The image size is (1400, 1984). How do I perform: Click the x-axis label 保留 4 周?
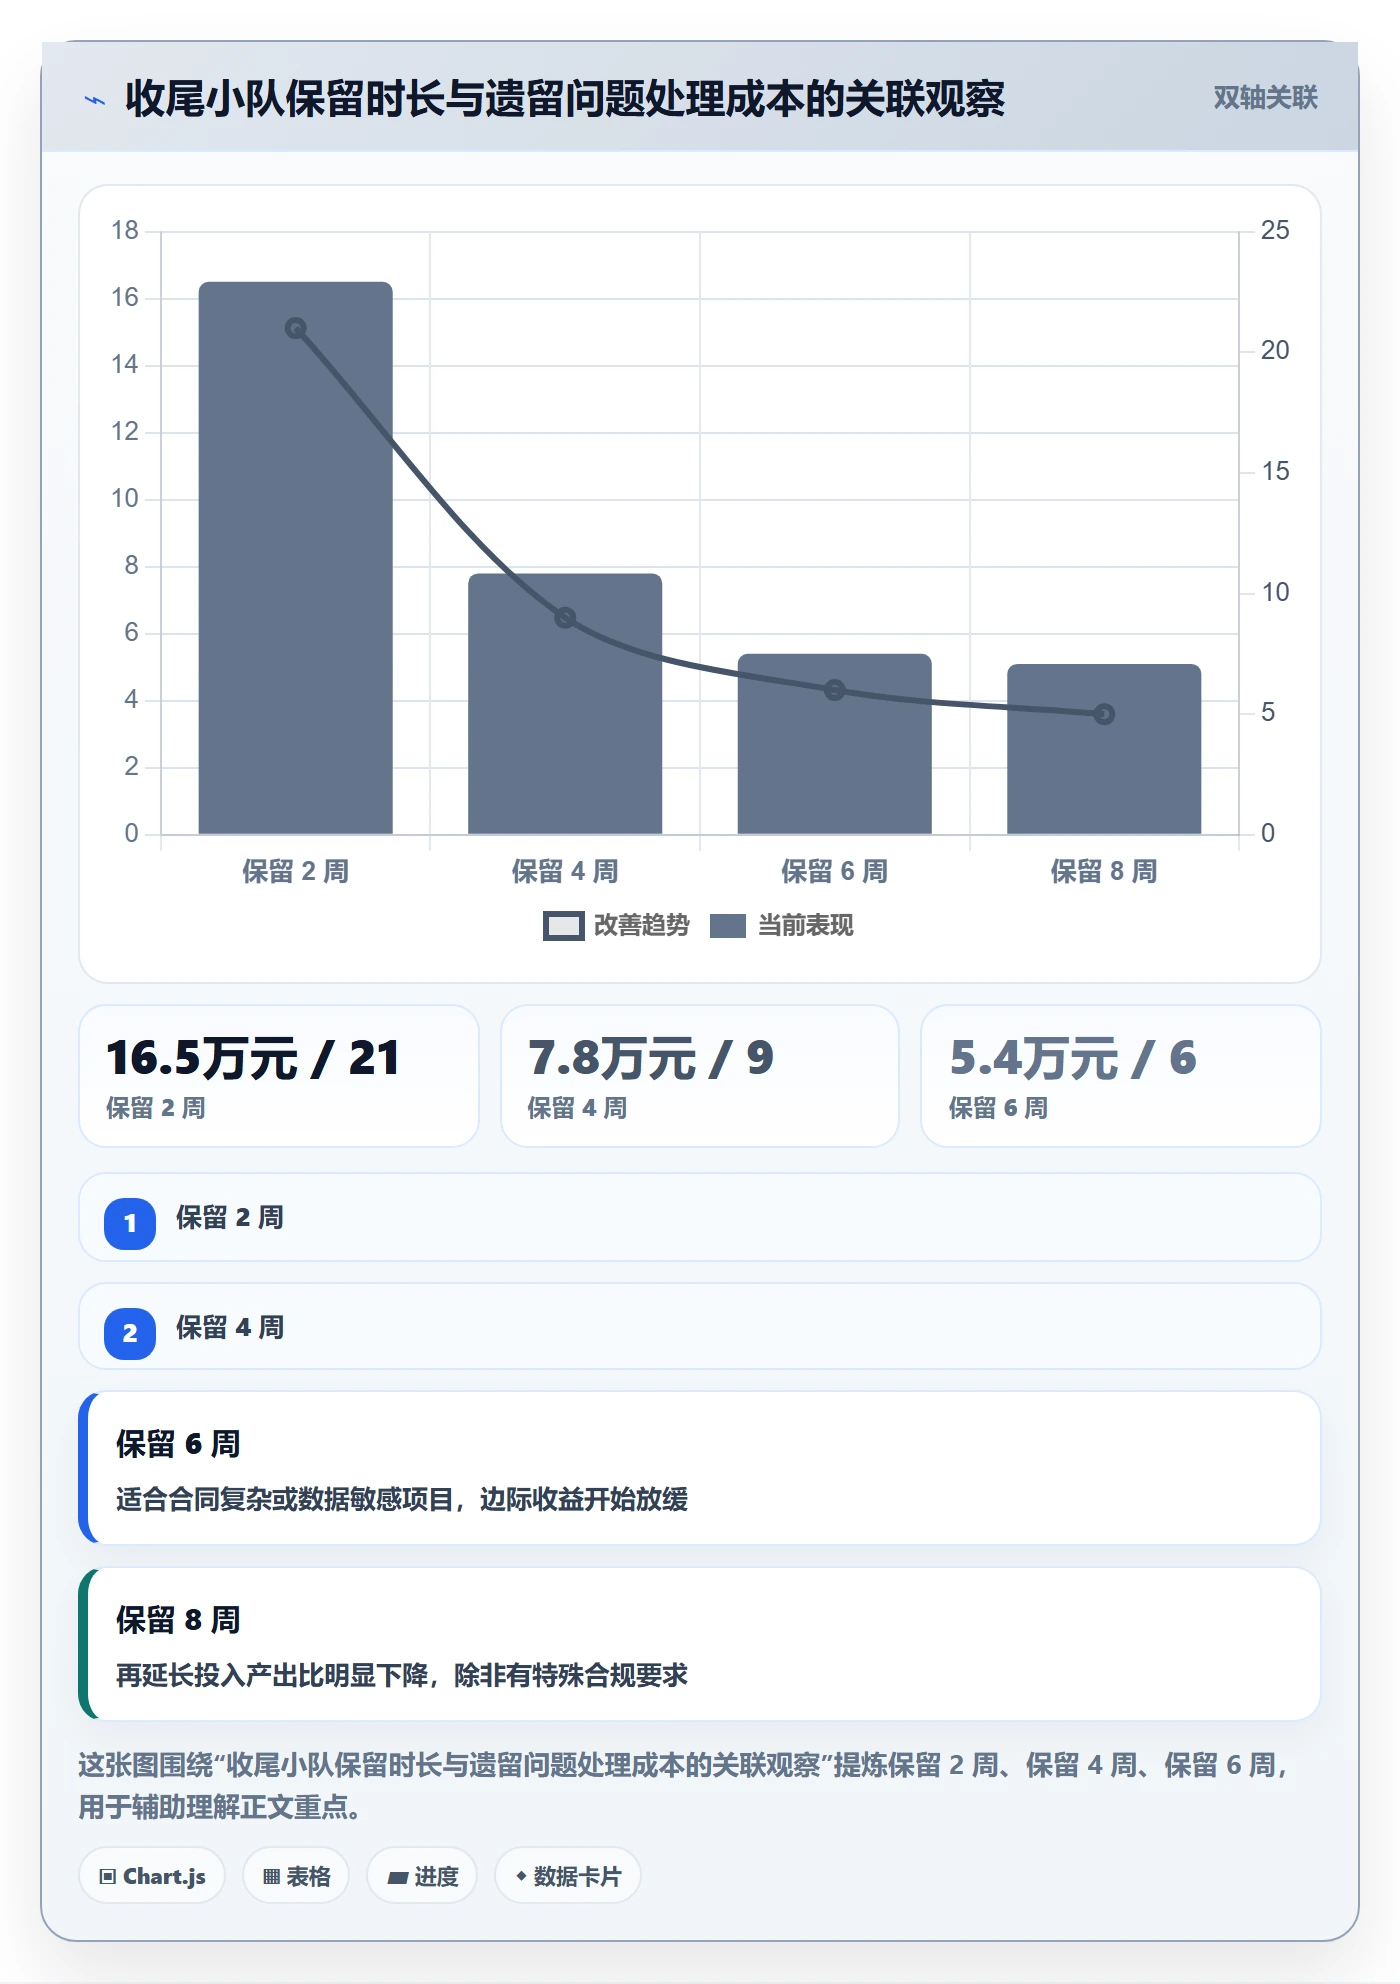pyautogui.click(x=565, y=871)
